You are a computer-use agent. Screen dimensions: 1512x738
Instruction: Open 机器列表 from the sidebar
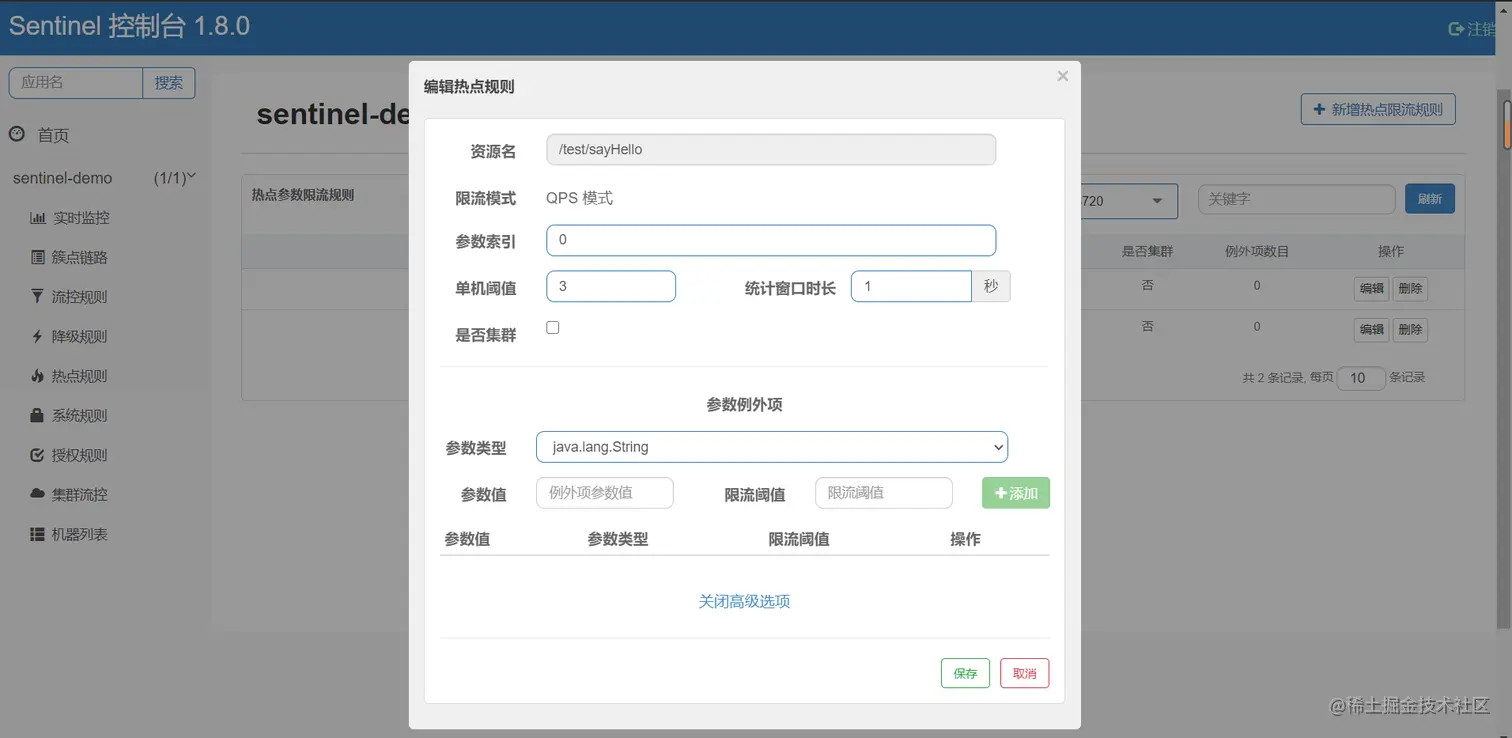[x=79, y=534]
